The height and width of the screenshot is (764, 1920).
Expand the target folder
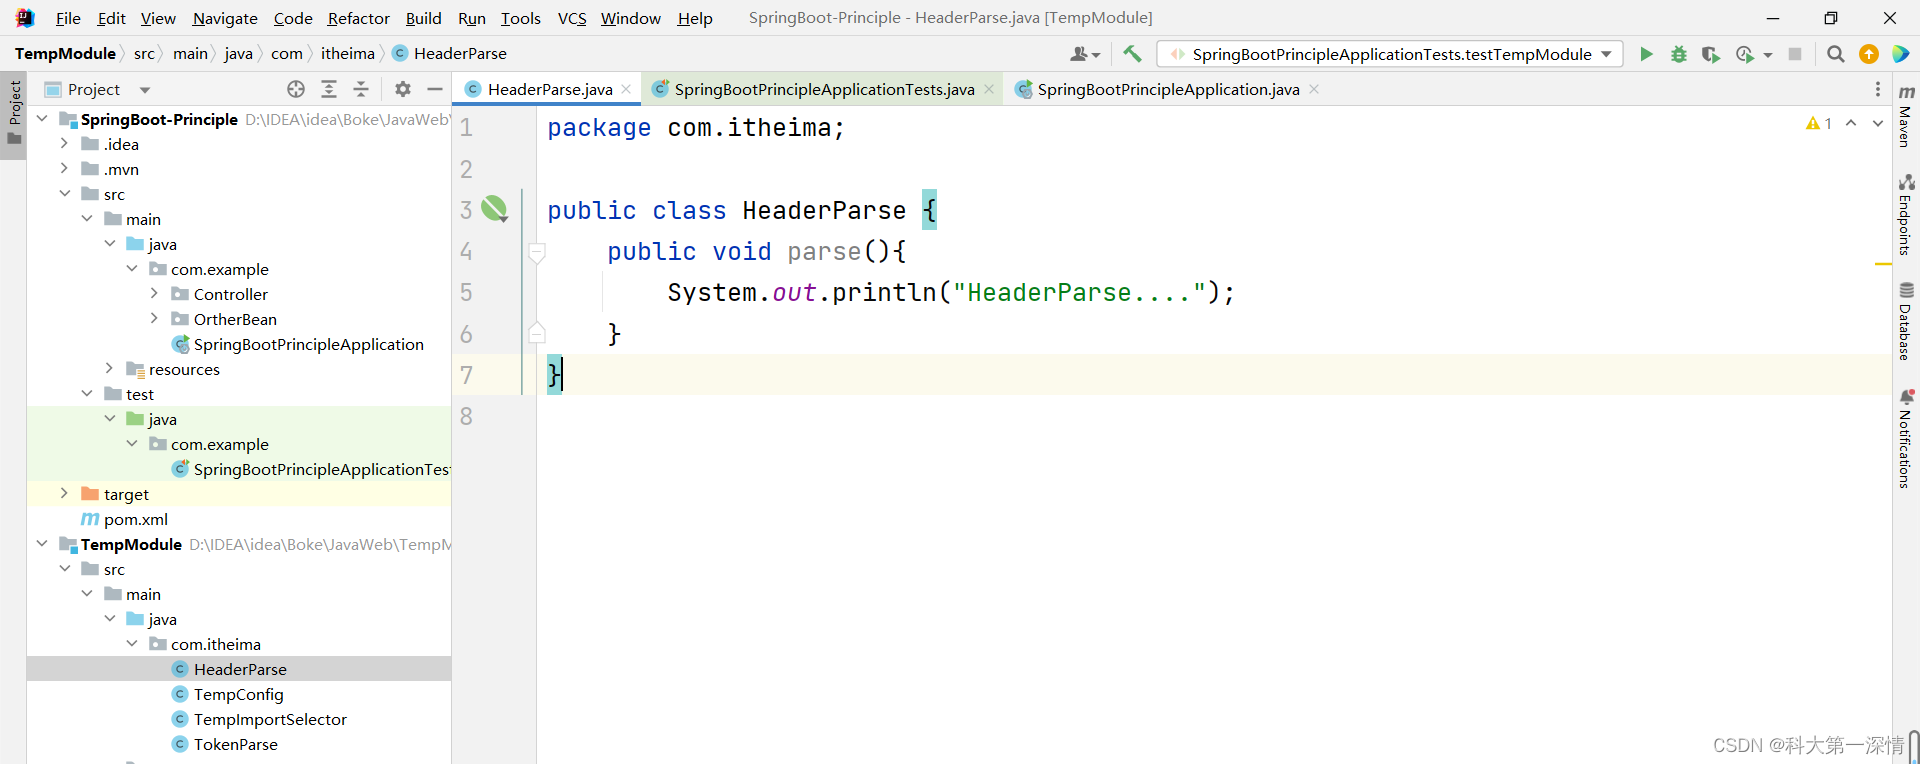65,494
